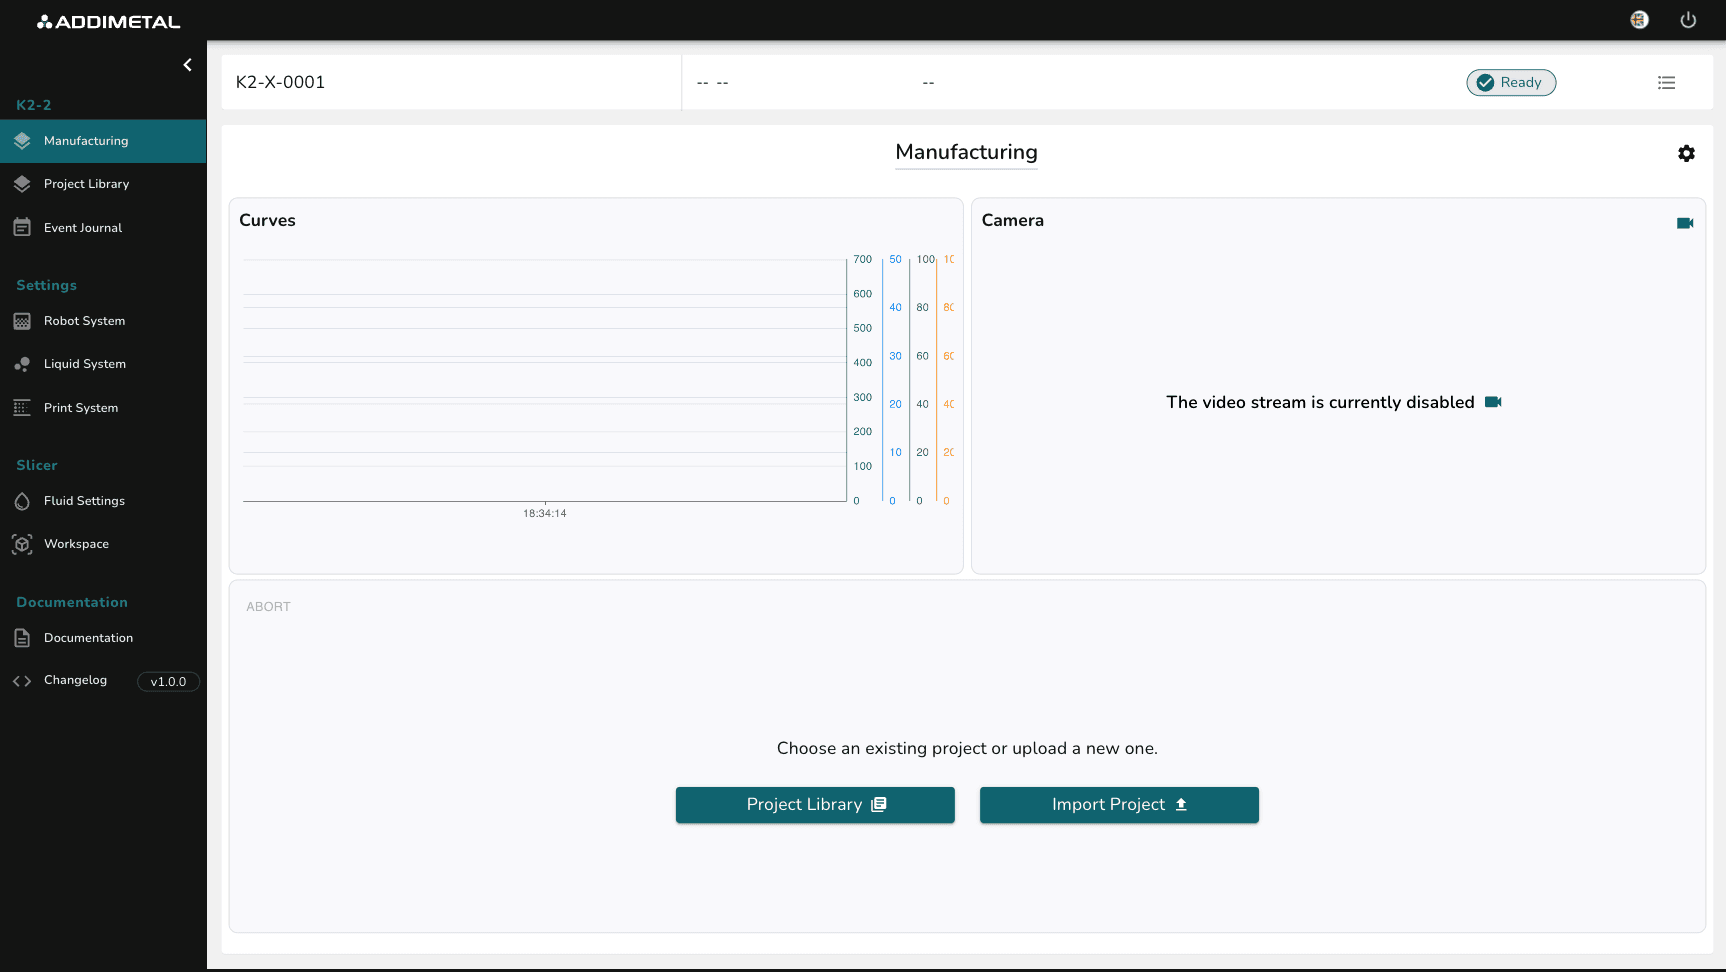This screenshot has width=1726, height=972.
Task: Click the Print System icon
Action: (22, 407)
